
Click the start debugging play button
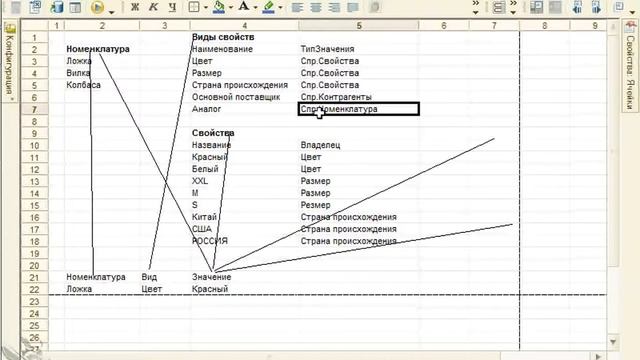coord(98,7)
